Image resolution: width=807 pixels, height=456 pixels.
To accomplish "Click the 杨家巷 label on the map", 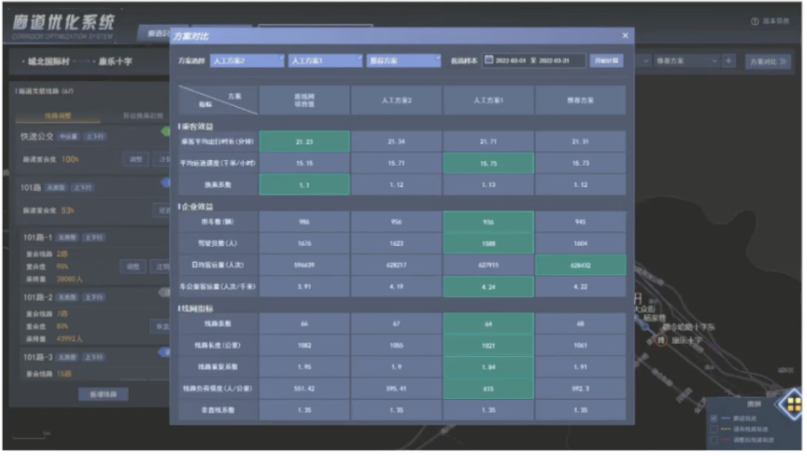I will (655, 318).
